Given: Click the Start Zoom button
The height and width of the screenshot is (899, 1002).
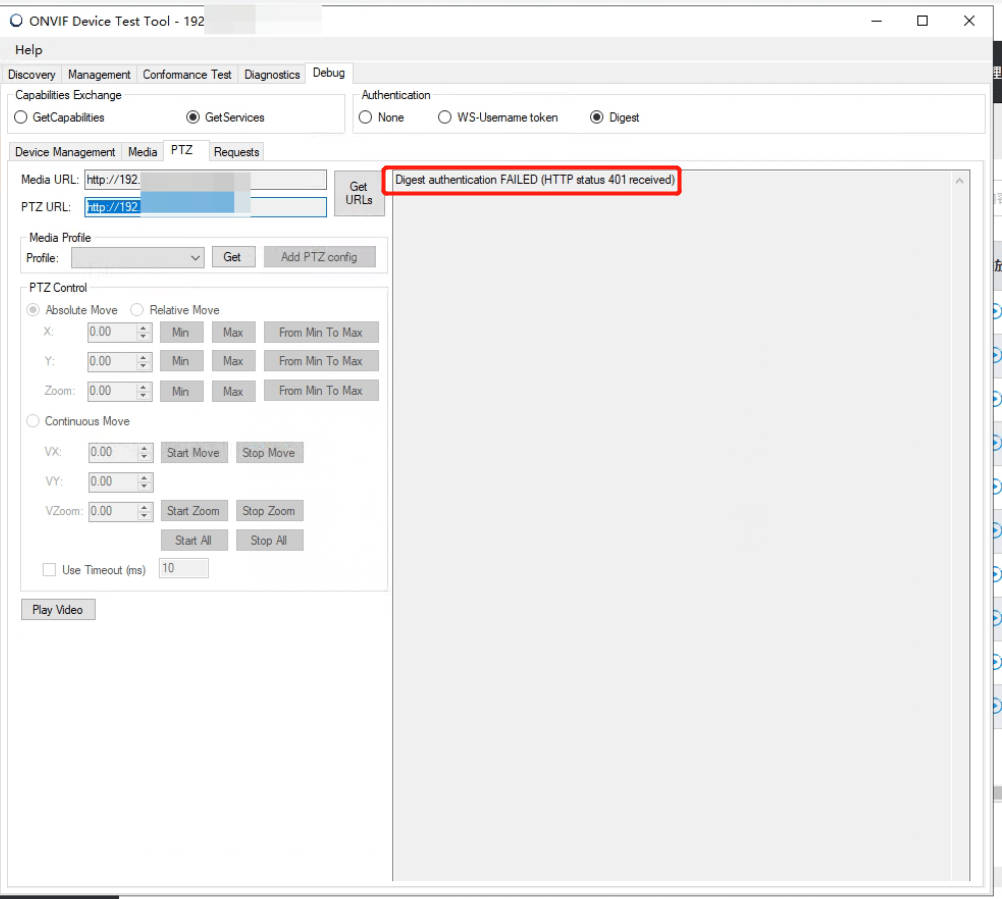Looking at the screenshot, I should coord(194,511).
